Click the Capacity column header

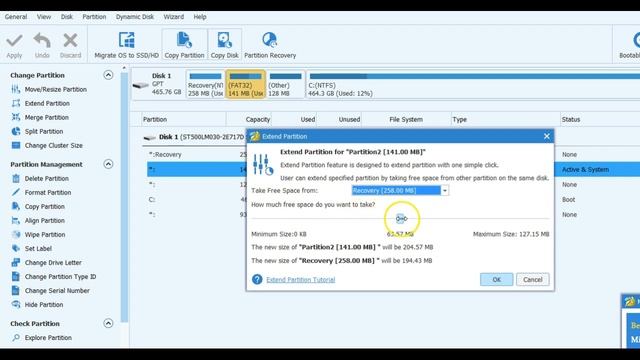pyautogui.click(x=258, y=120)
